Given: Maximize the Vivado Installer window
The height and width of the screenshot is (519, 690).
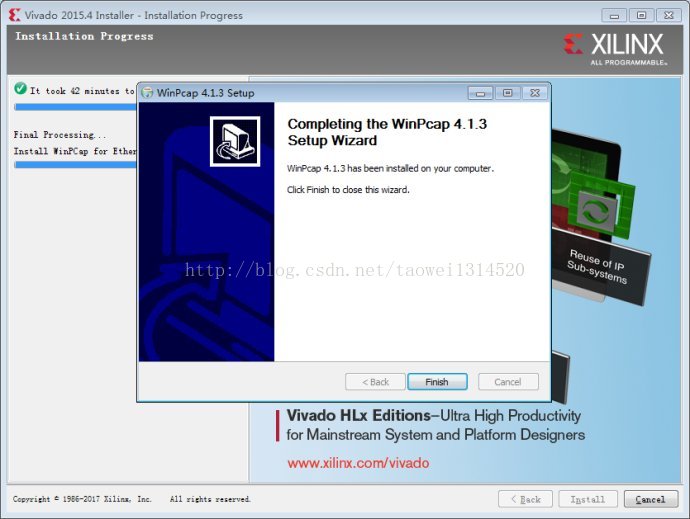Looking at the screenshot, I should point(642,15).
